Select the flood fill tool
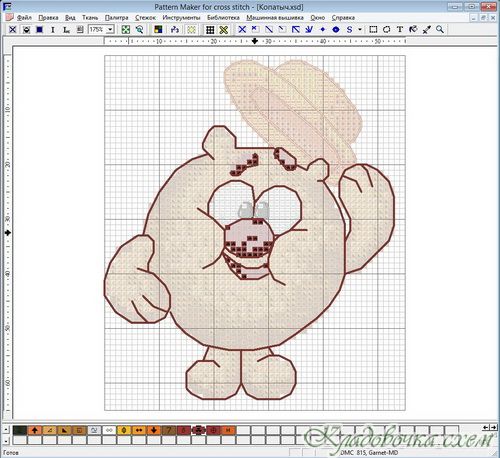500x458 pixels. pos(413,30)
